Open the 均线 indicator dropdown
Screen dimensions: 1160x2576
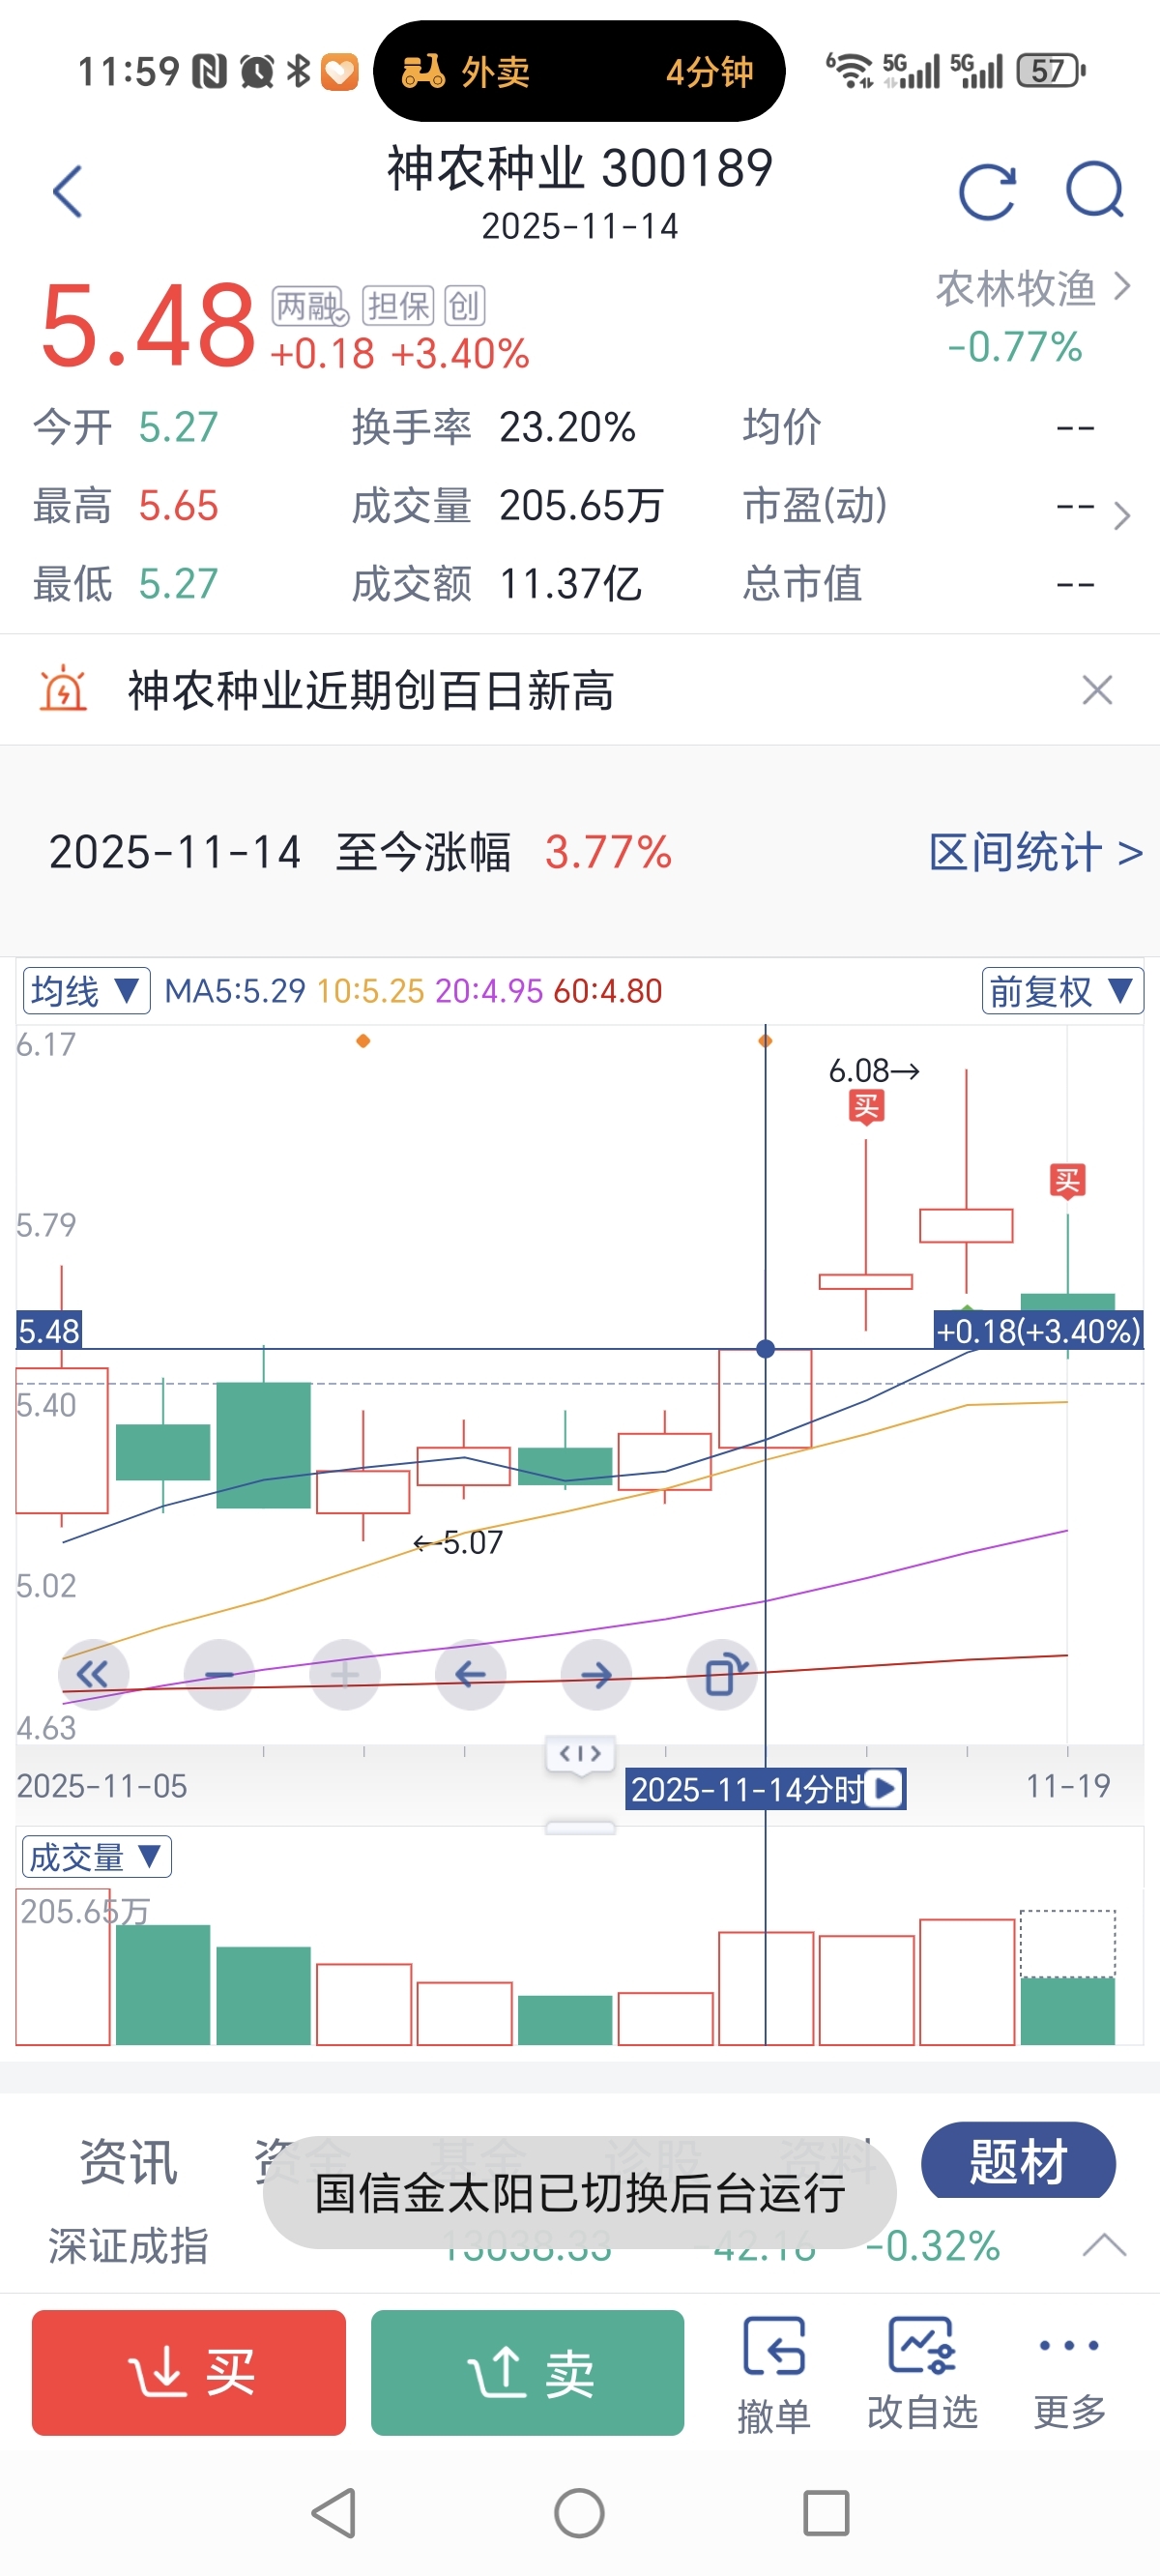(x=86, y=991)
